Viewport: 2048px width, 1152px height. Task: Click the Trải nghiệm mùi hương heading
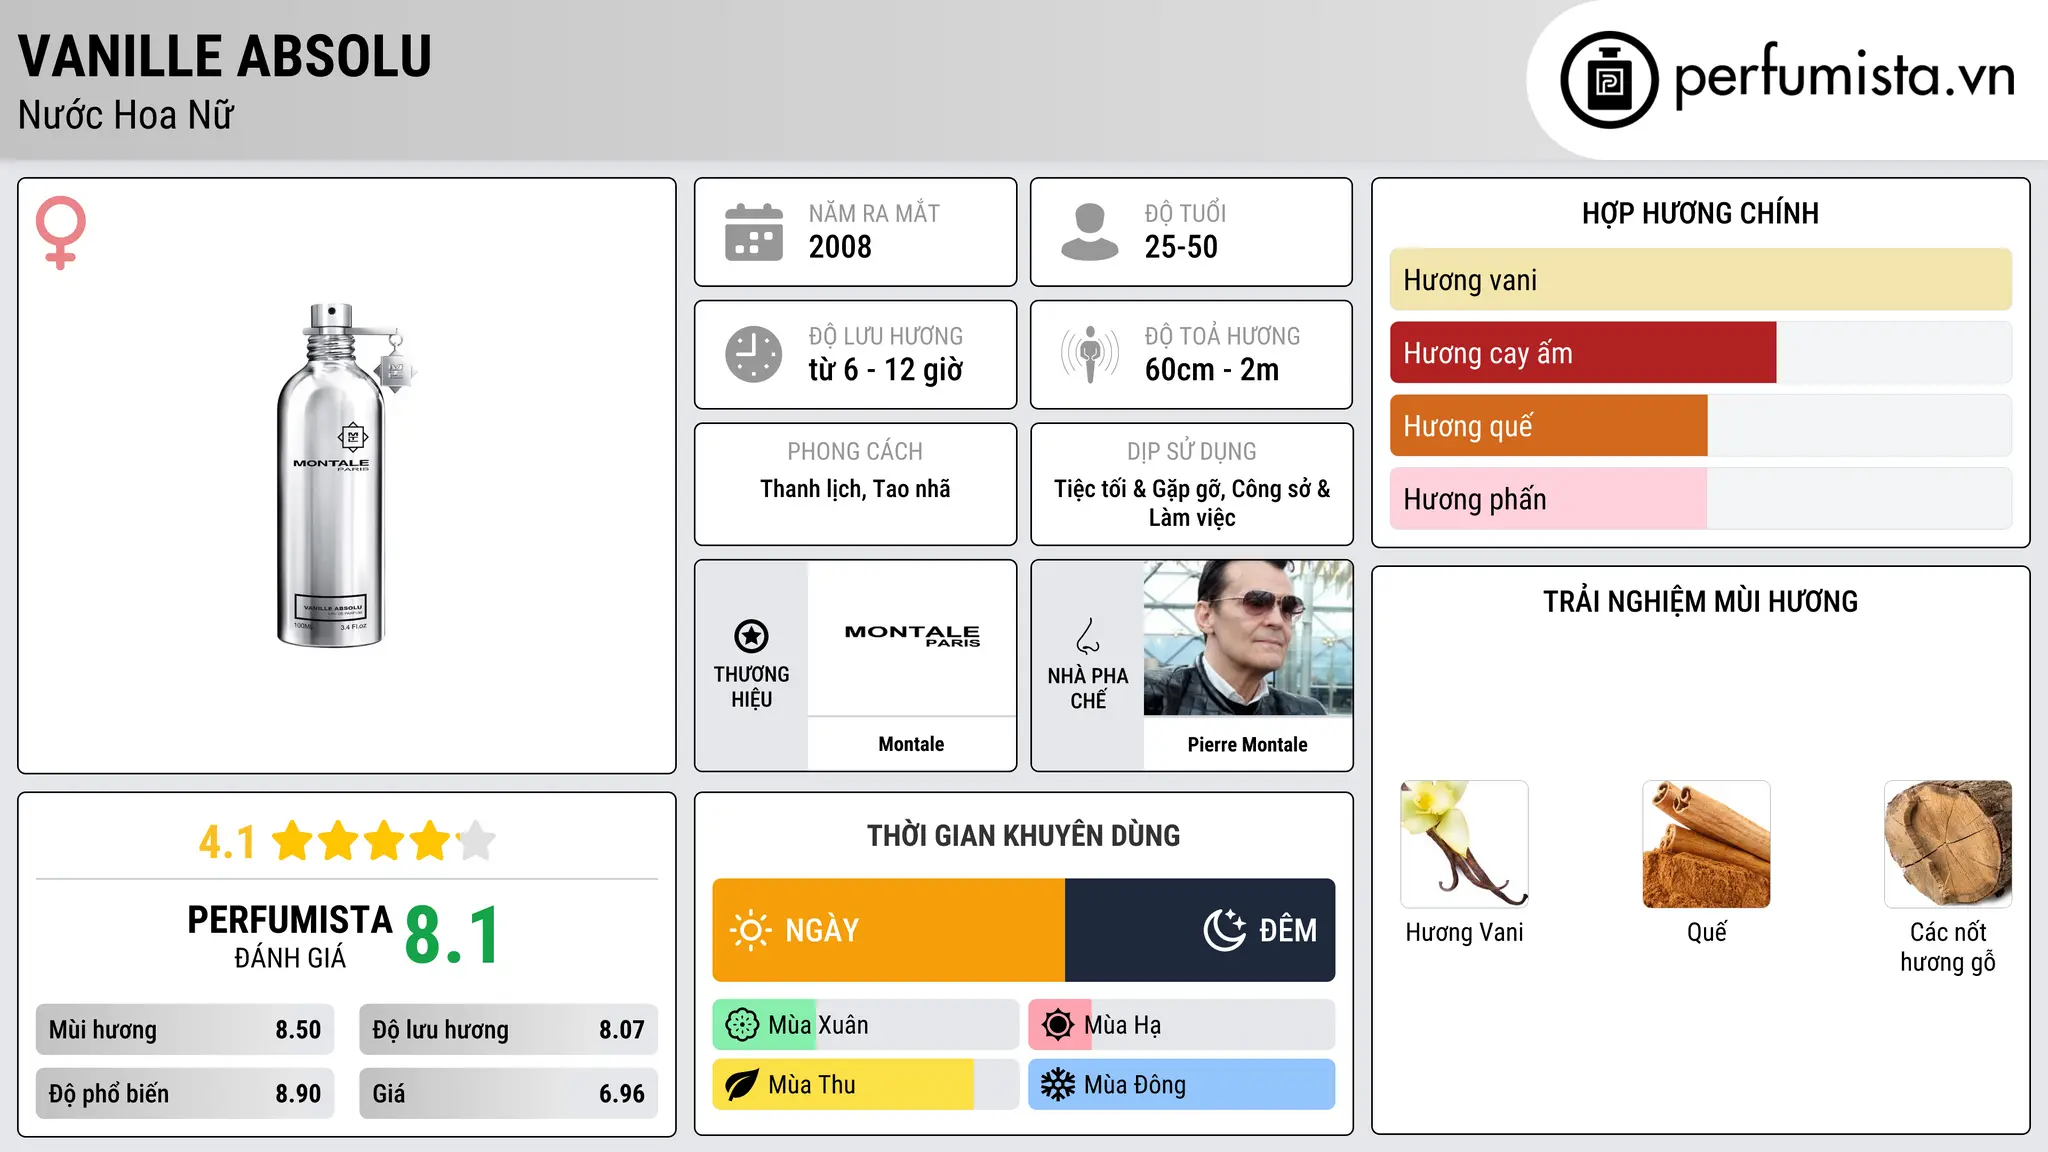[1700, 602]
